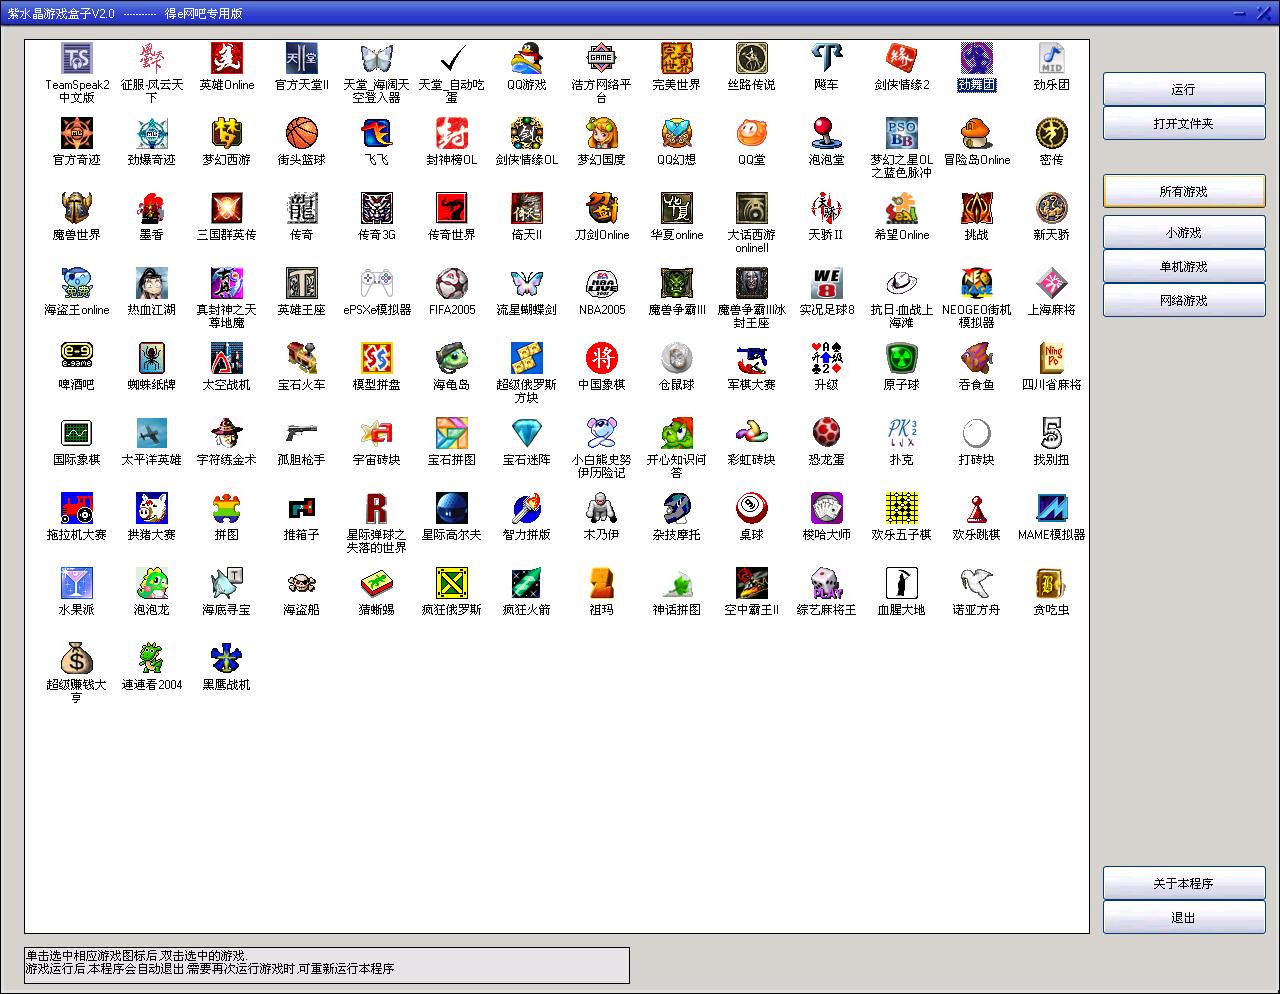This screenshot has width=1280, height=994.
Task: Select the 升级 card game icon
Action: click(x=827, y=358)
